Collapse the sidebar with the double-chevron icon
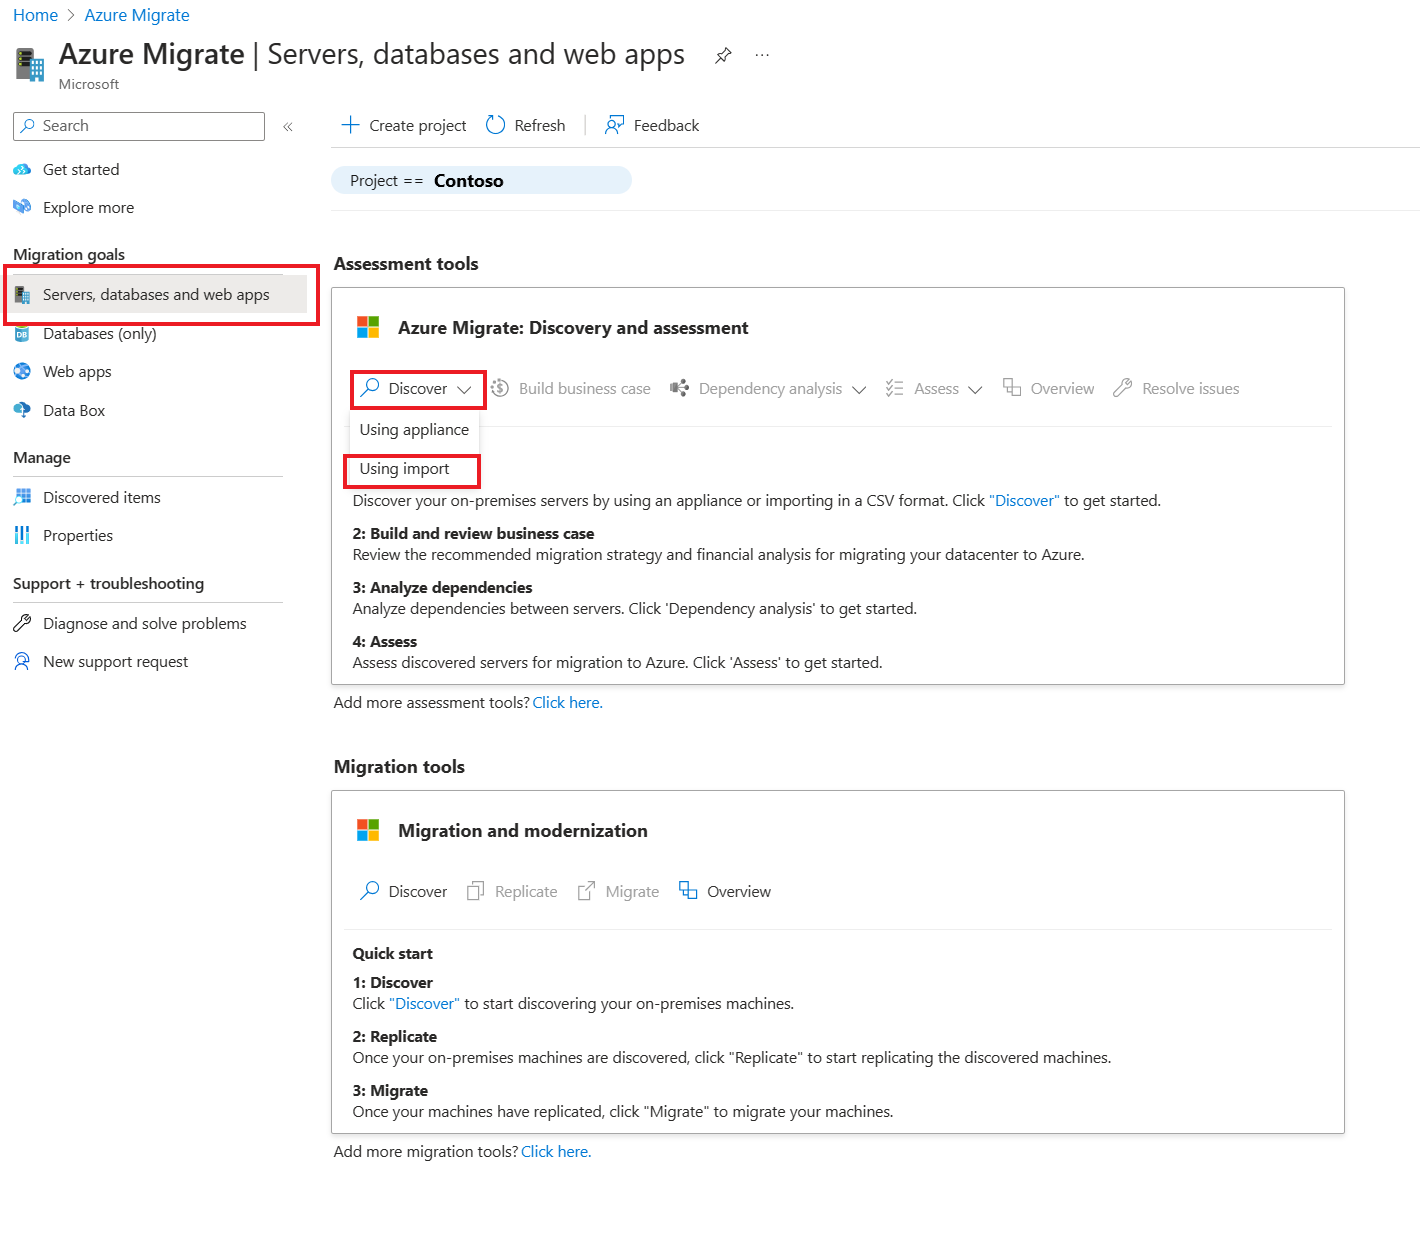Image resolution: width=1420 pixels, height=1243 pixels. coord(288,127)
